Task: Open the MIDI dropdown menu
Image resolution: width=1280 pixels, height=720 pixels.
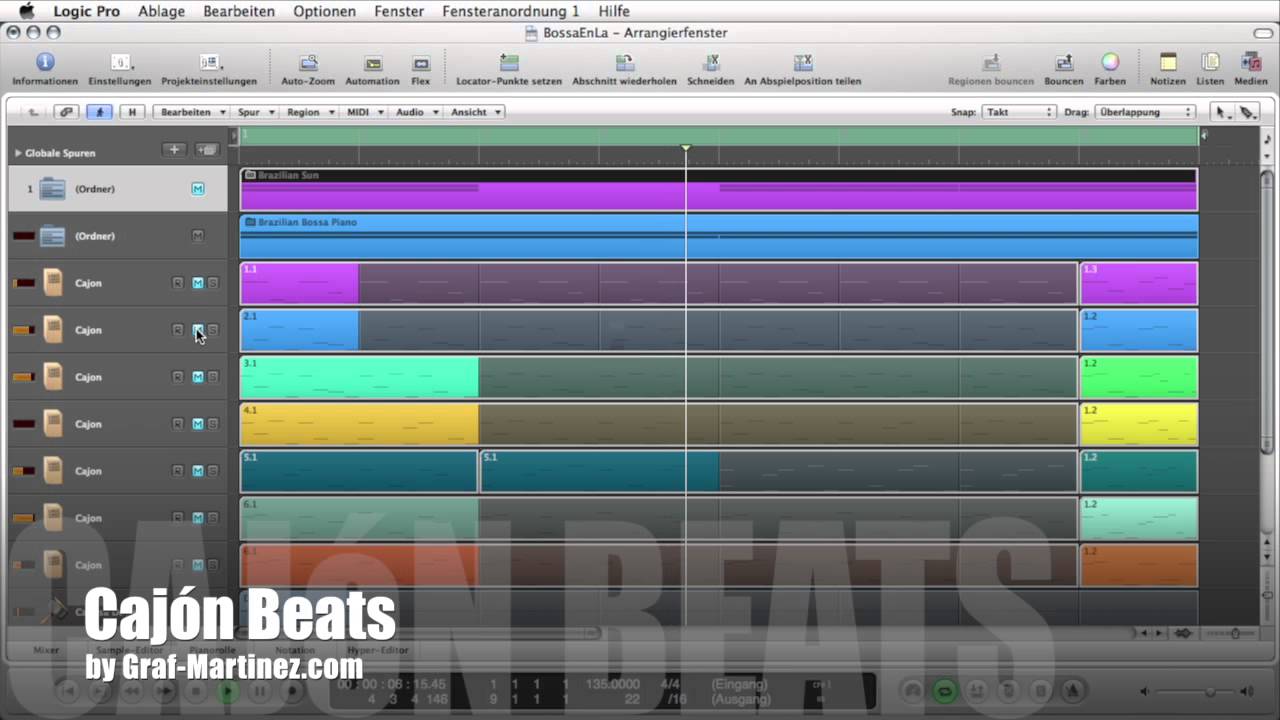Action: point(364,112)
